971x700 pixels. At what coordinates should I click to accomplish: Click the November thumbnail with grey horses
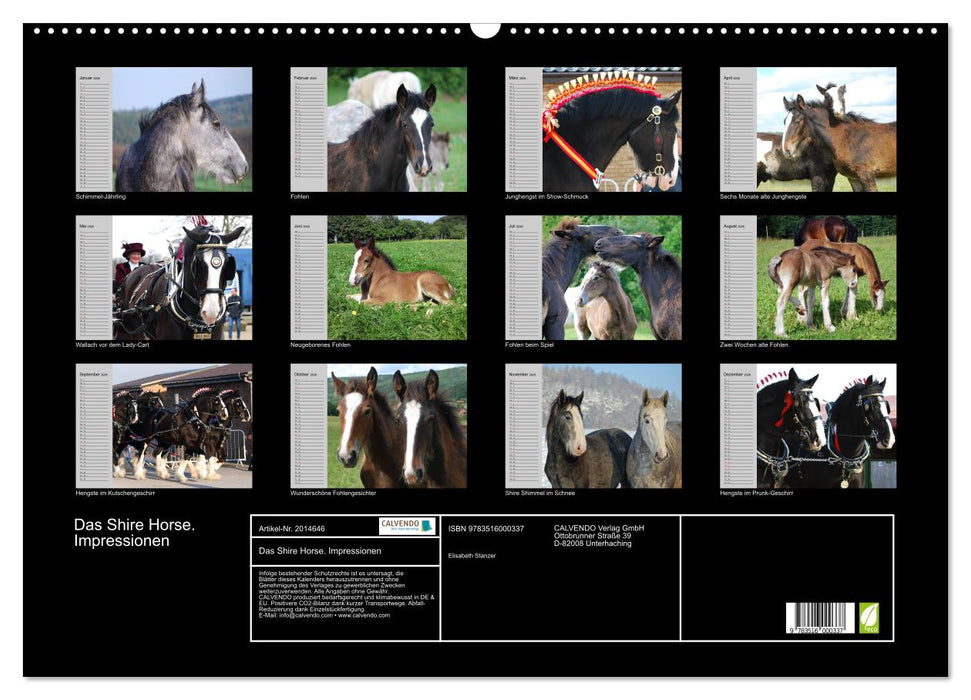(600, 430)
